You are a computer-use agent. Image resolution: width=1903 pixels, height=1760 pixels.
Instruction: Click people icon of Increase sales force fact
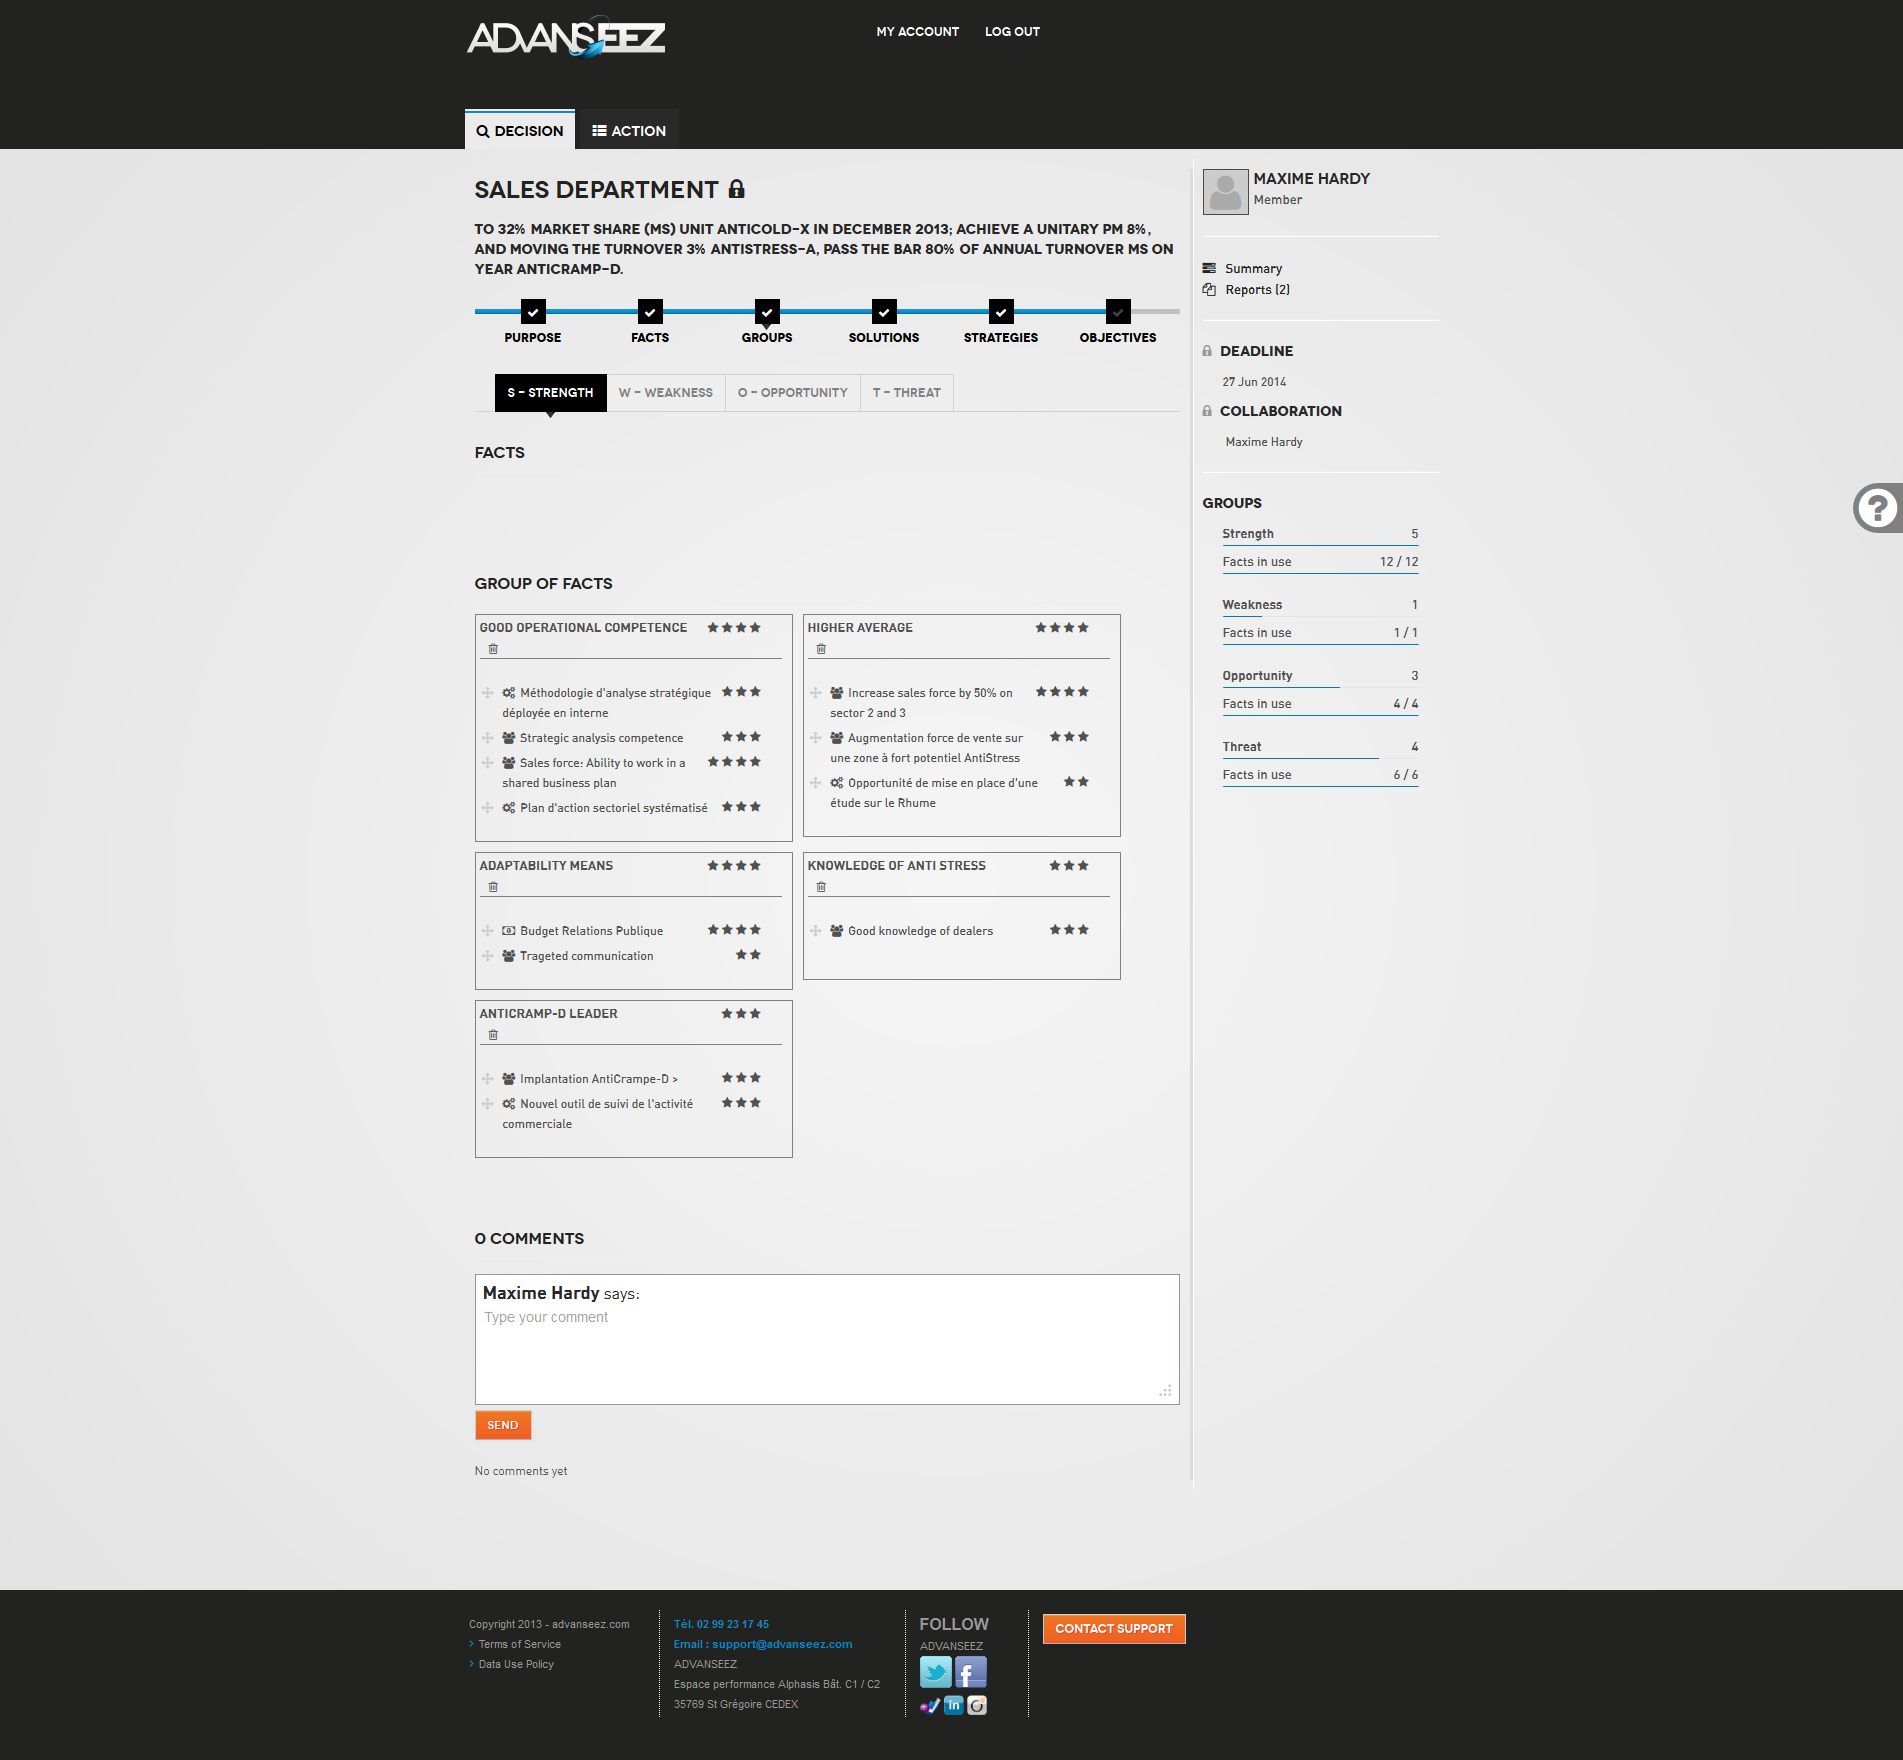(837, 693)
